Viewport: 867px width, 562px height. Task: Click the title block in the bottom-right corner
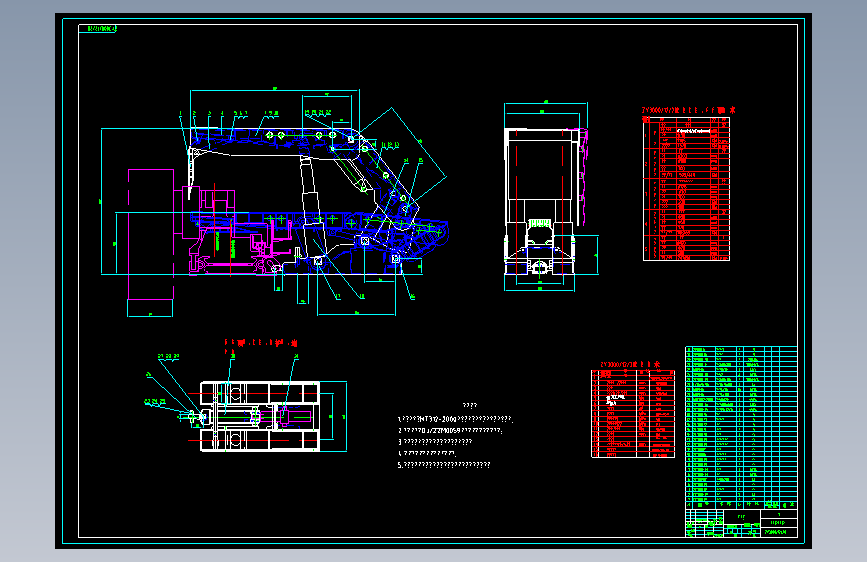point(741,523)
